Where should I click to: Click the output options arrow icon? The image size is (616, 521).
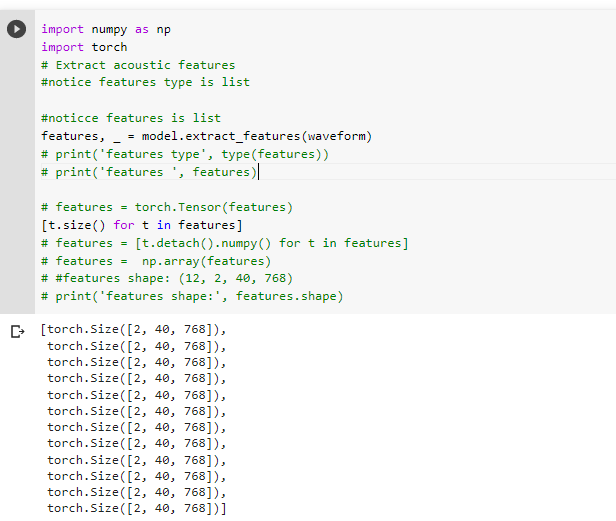16,331
